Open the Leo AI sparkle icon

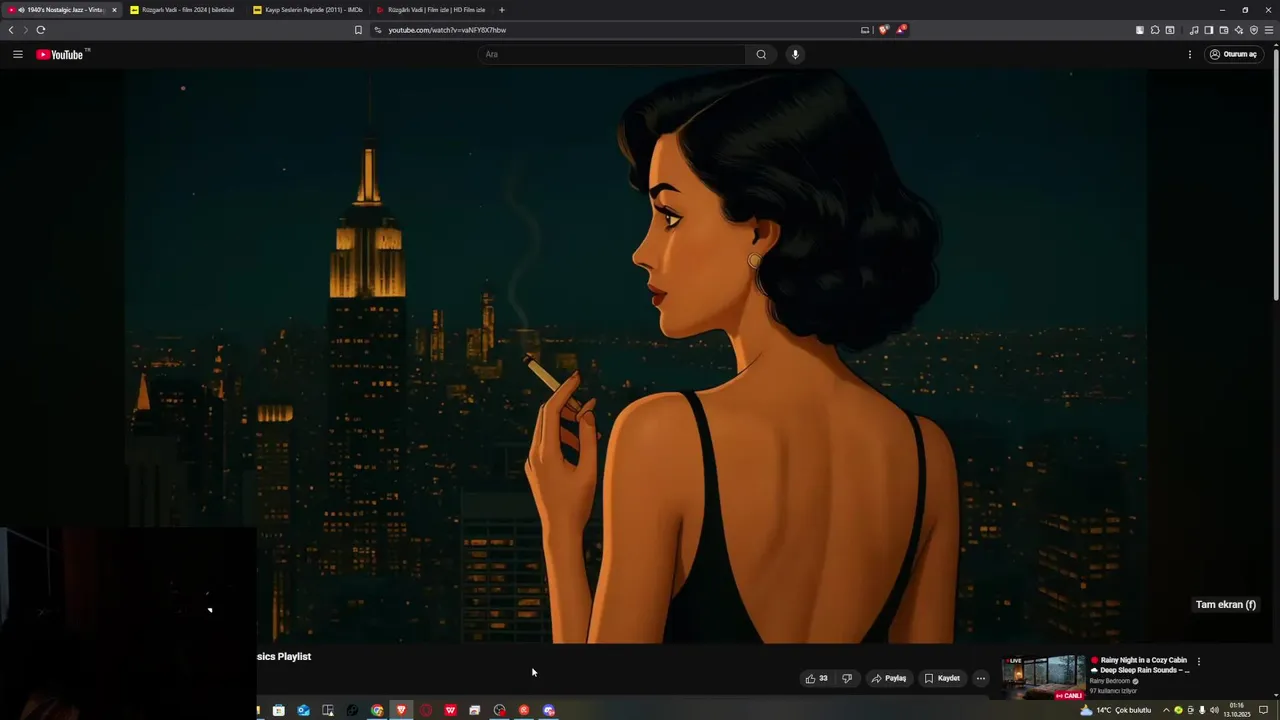(x=1238, y=30)
